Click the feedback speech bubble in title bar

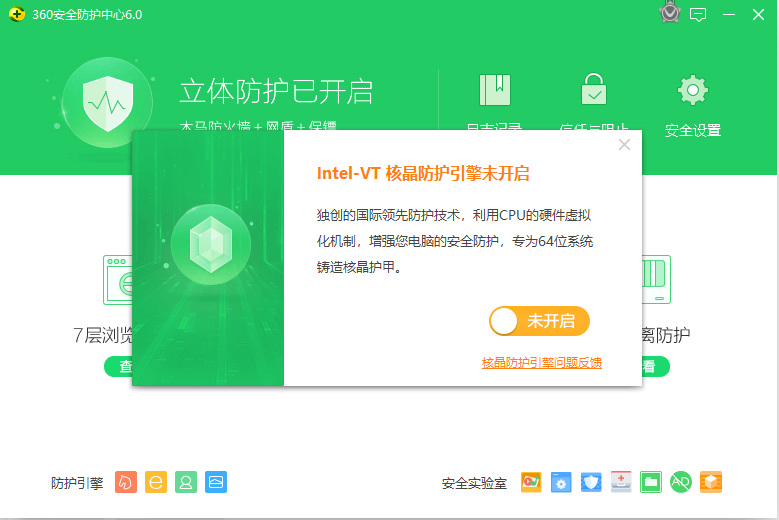click(x=698, y=14)
